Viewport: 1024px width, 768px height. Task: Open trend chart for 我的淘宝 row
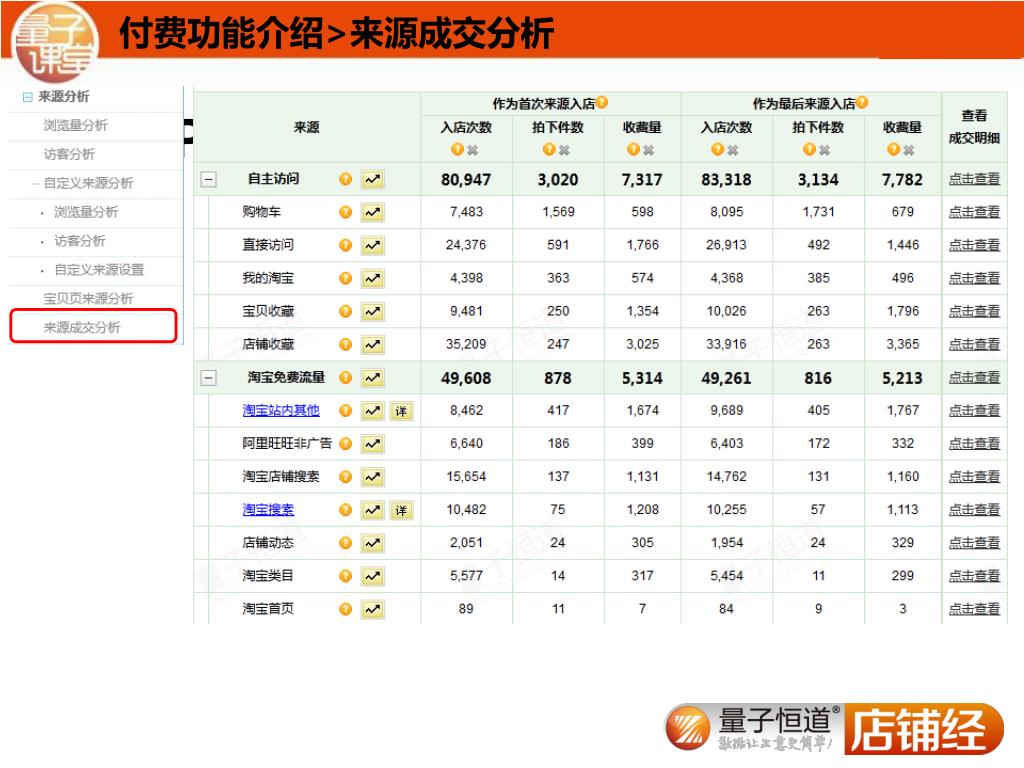click(x=372, y=279)
